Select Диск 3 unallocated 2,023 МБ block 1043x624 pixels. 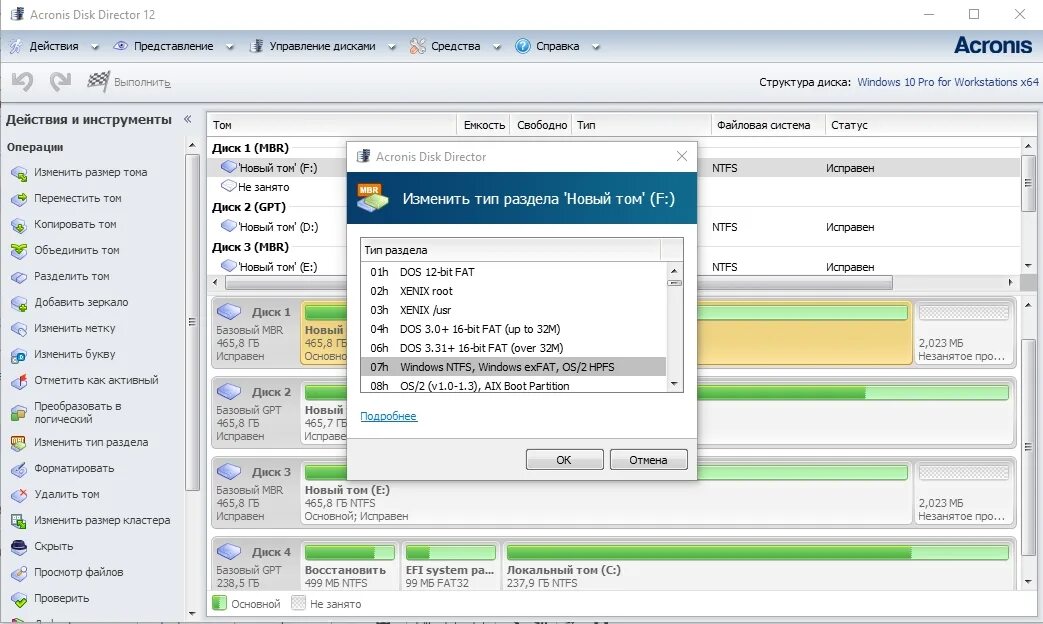(963, 492)
